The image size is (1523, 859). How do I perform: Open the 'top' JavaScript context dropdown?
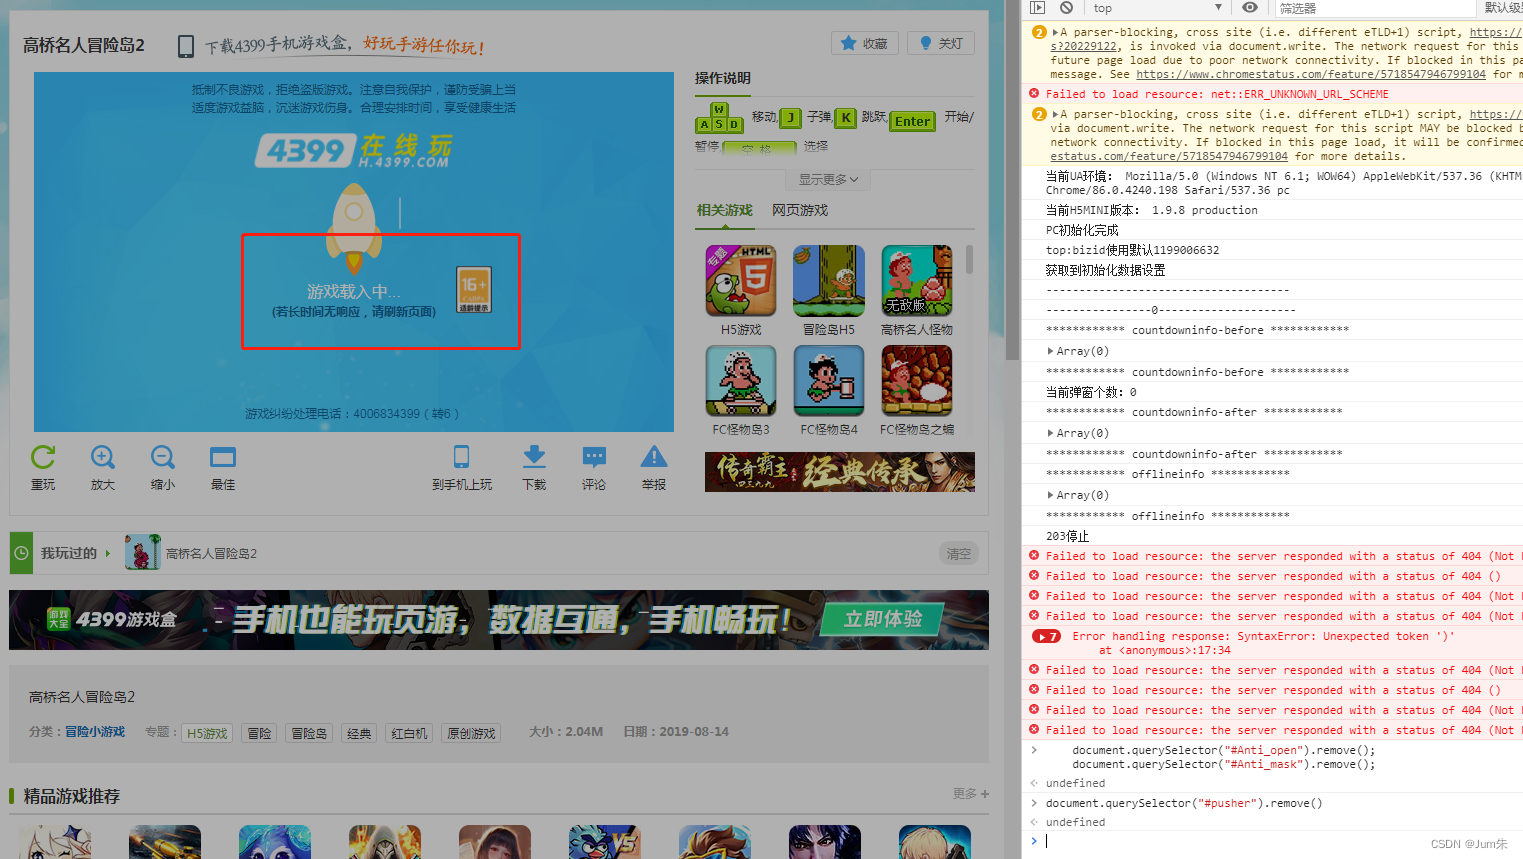coord(1157,8)
